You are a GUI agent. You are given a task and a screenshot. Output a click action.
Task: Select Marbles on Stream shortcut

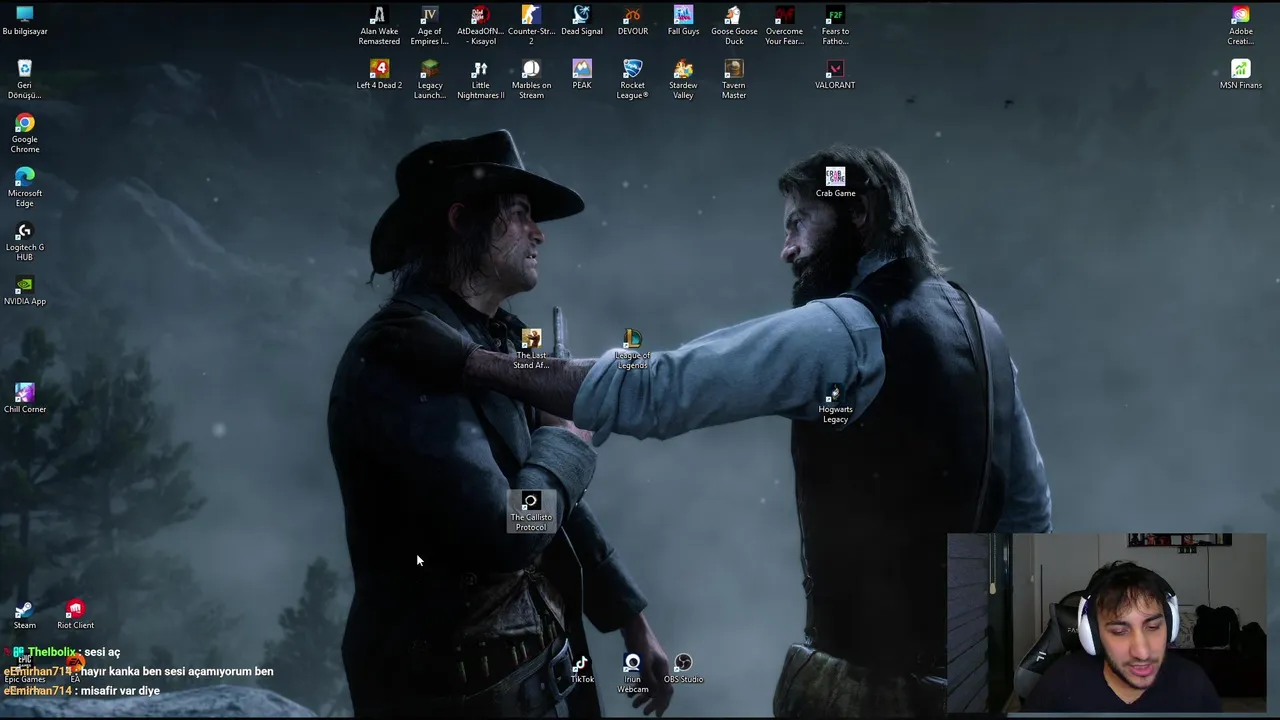(x=531, y=80)
